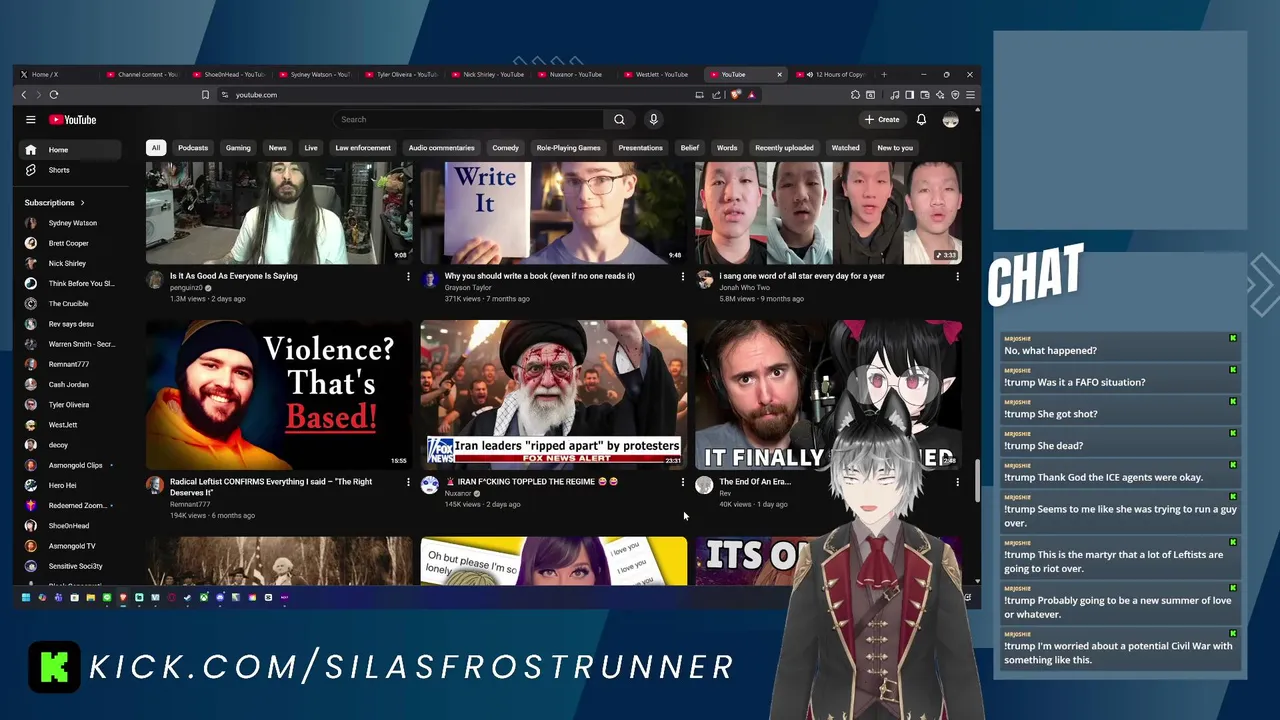This screenshot has width=1280, height=720.
Task: Expand the Subscriptions section chevron
Action: click(82, 203)
